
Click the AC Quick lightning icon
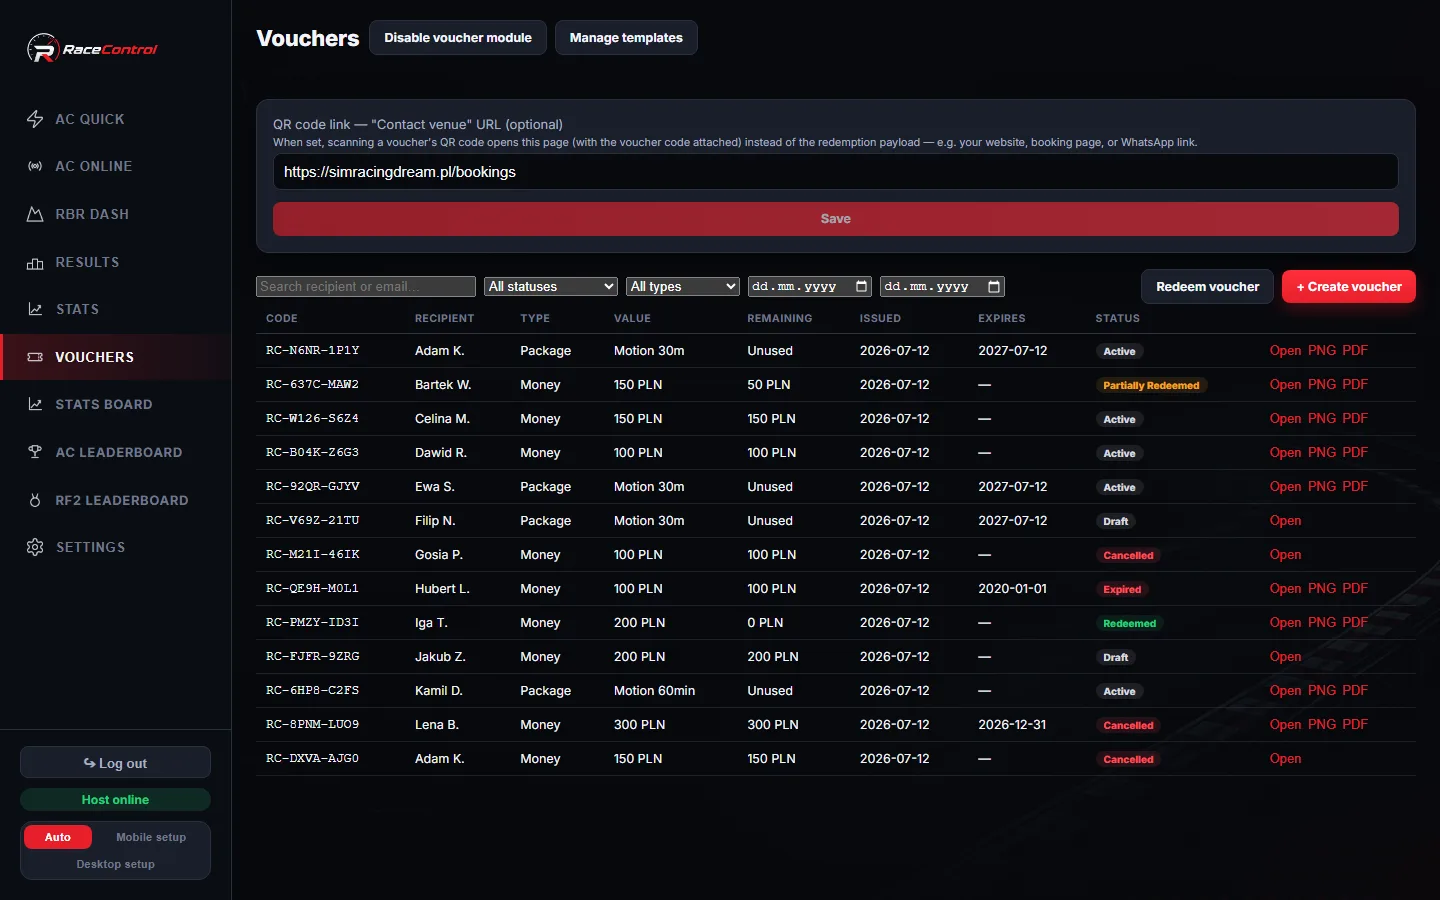tap(35, 119)
